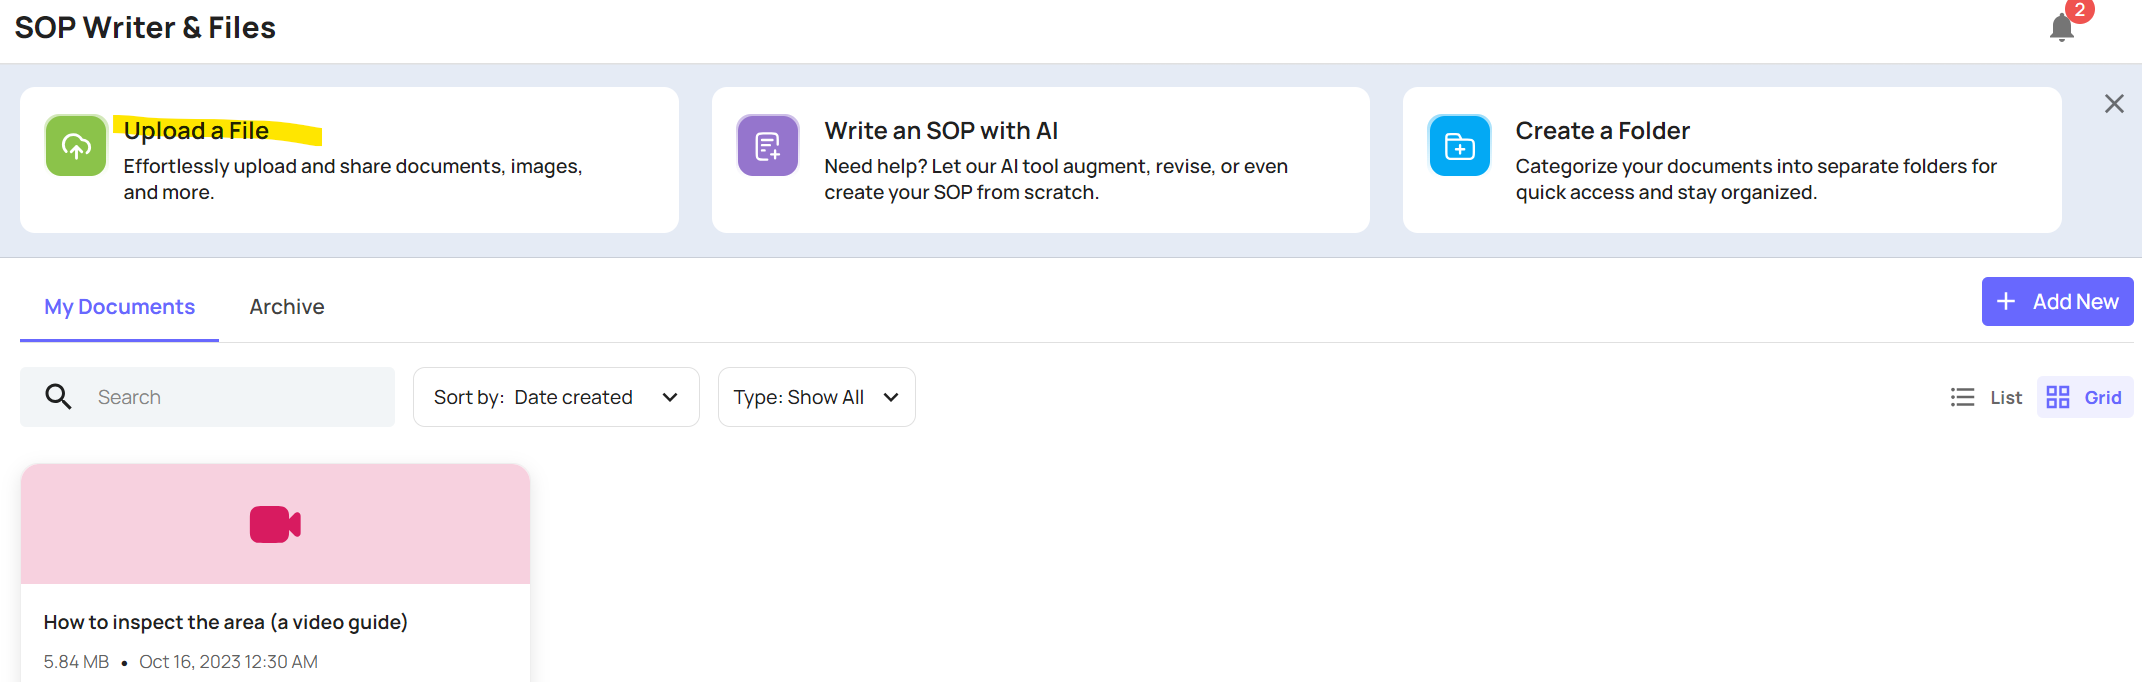
Task: Click the search magnifier icon
Action: (x=58, y=397)
